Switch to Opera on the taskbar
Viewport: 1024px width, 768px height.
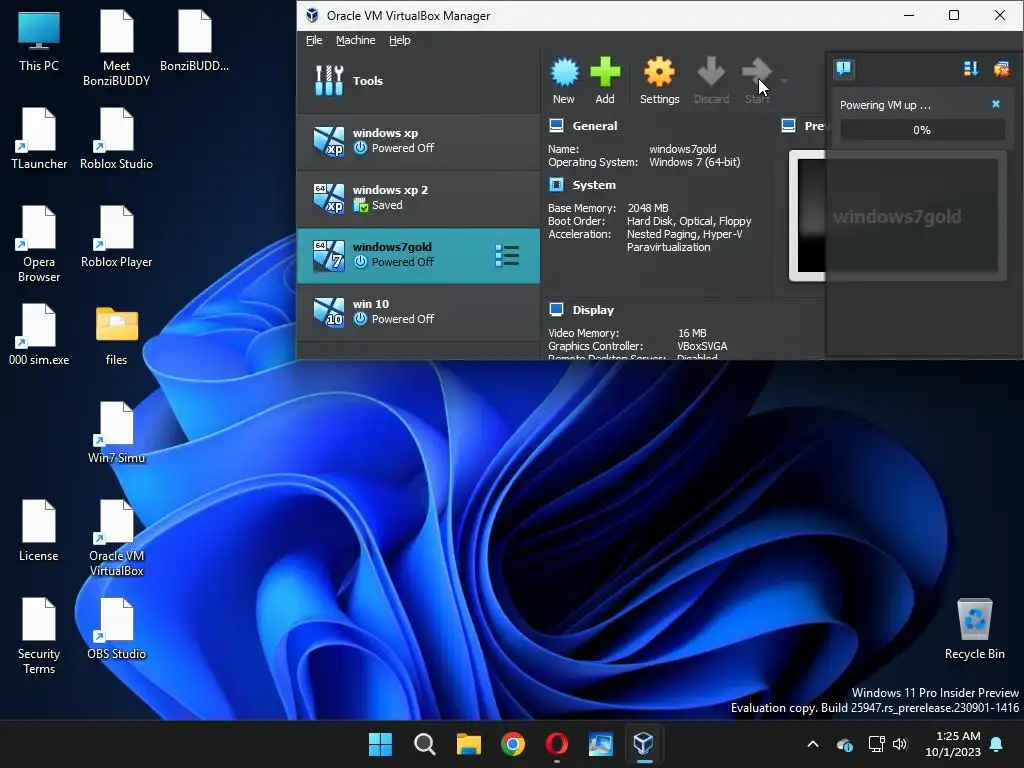(x=556, y=744)
